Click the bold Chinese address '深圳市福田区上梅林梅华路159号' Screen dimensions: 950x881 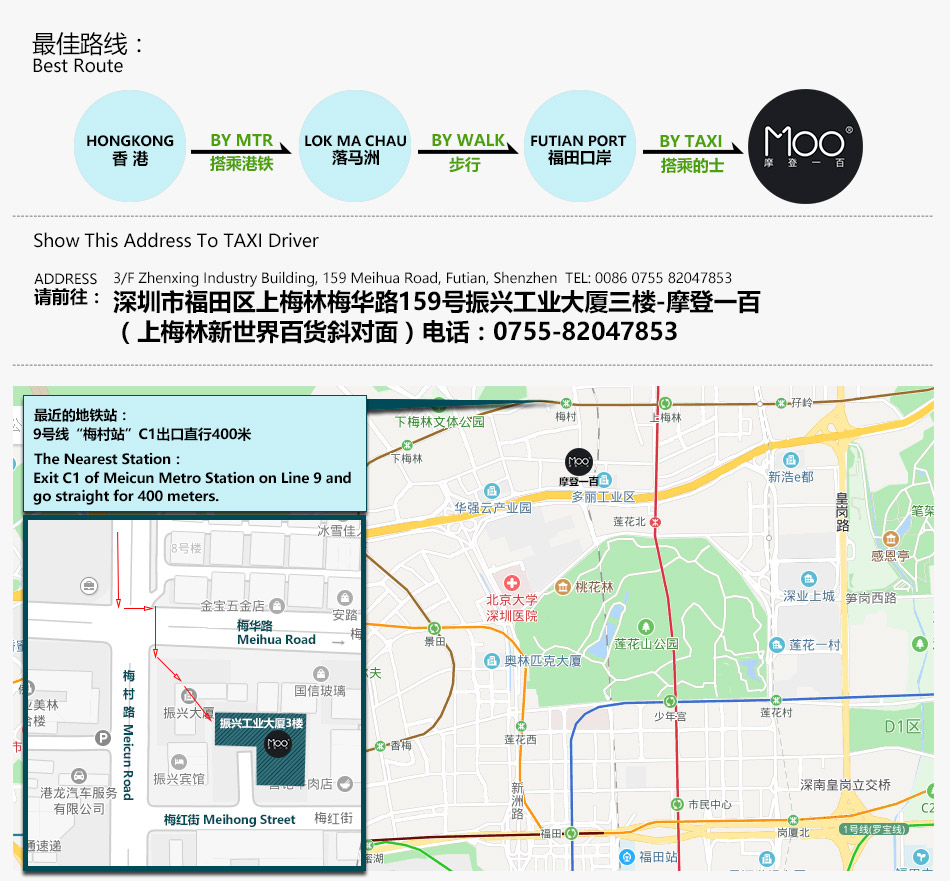(x=290, y=302)
